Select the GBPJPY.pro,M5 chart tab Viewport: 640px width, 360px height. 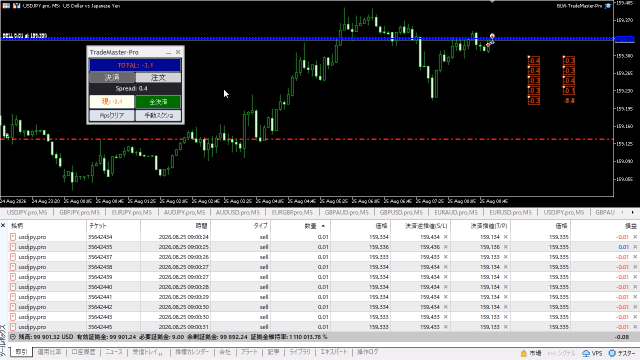(x=80, y=212)
